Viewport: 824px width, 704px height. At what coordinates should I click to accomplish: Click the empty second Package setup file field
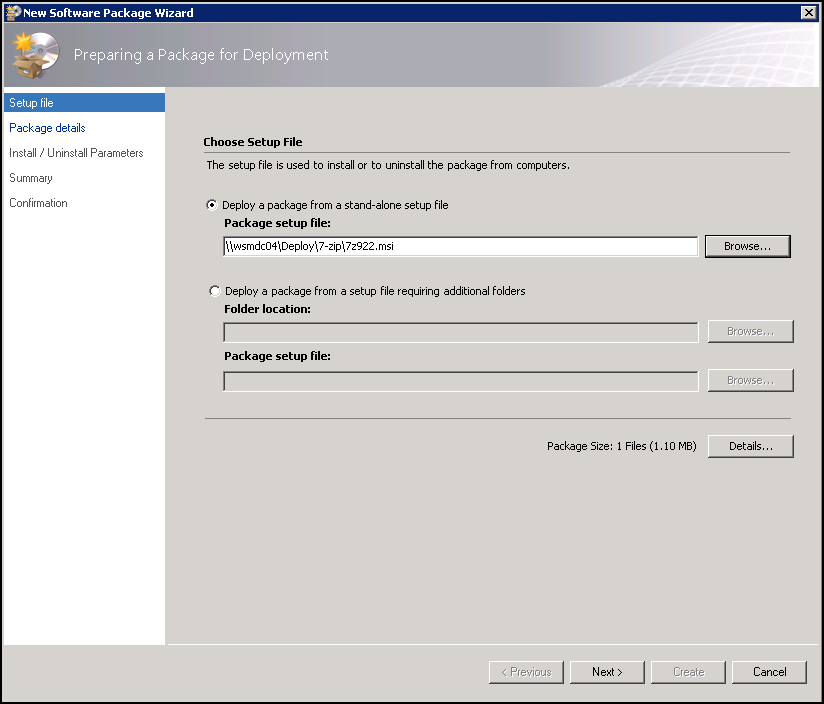click(x=460, y=380)
